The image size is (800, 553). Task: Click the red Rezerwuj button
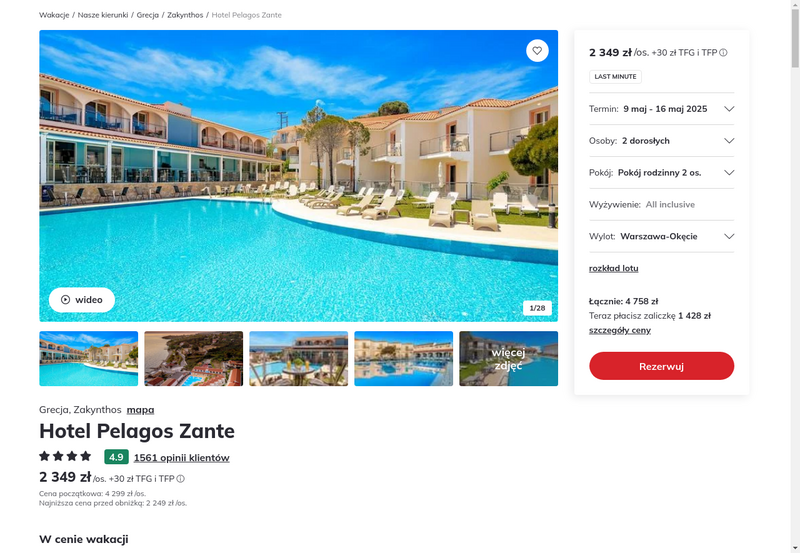click(661, 366)
